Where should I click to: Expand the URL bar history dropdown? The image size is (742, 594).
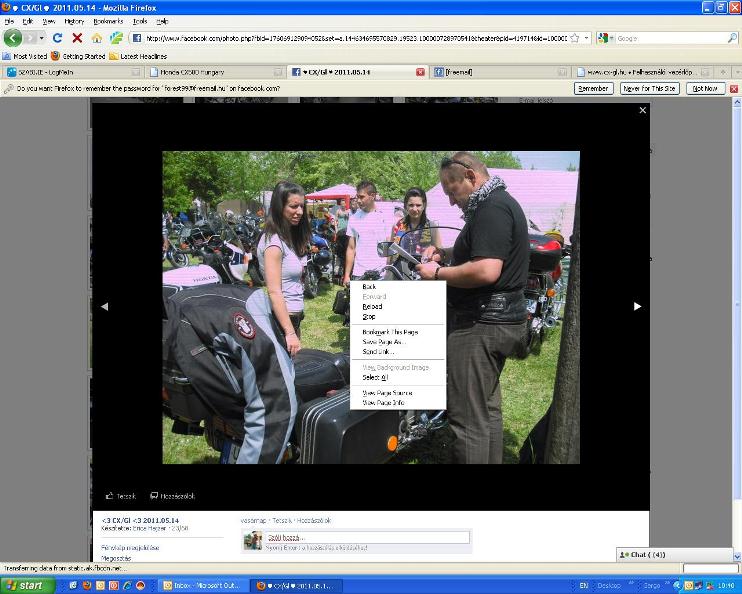(586, 38)
